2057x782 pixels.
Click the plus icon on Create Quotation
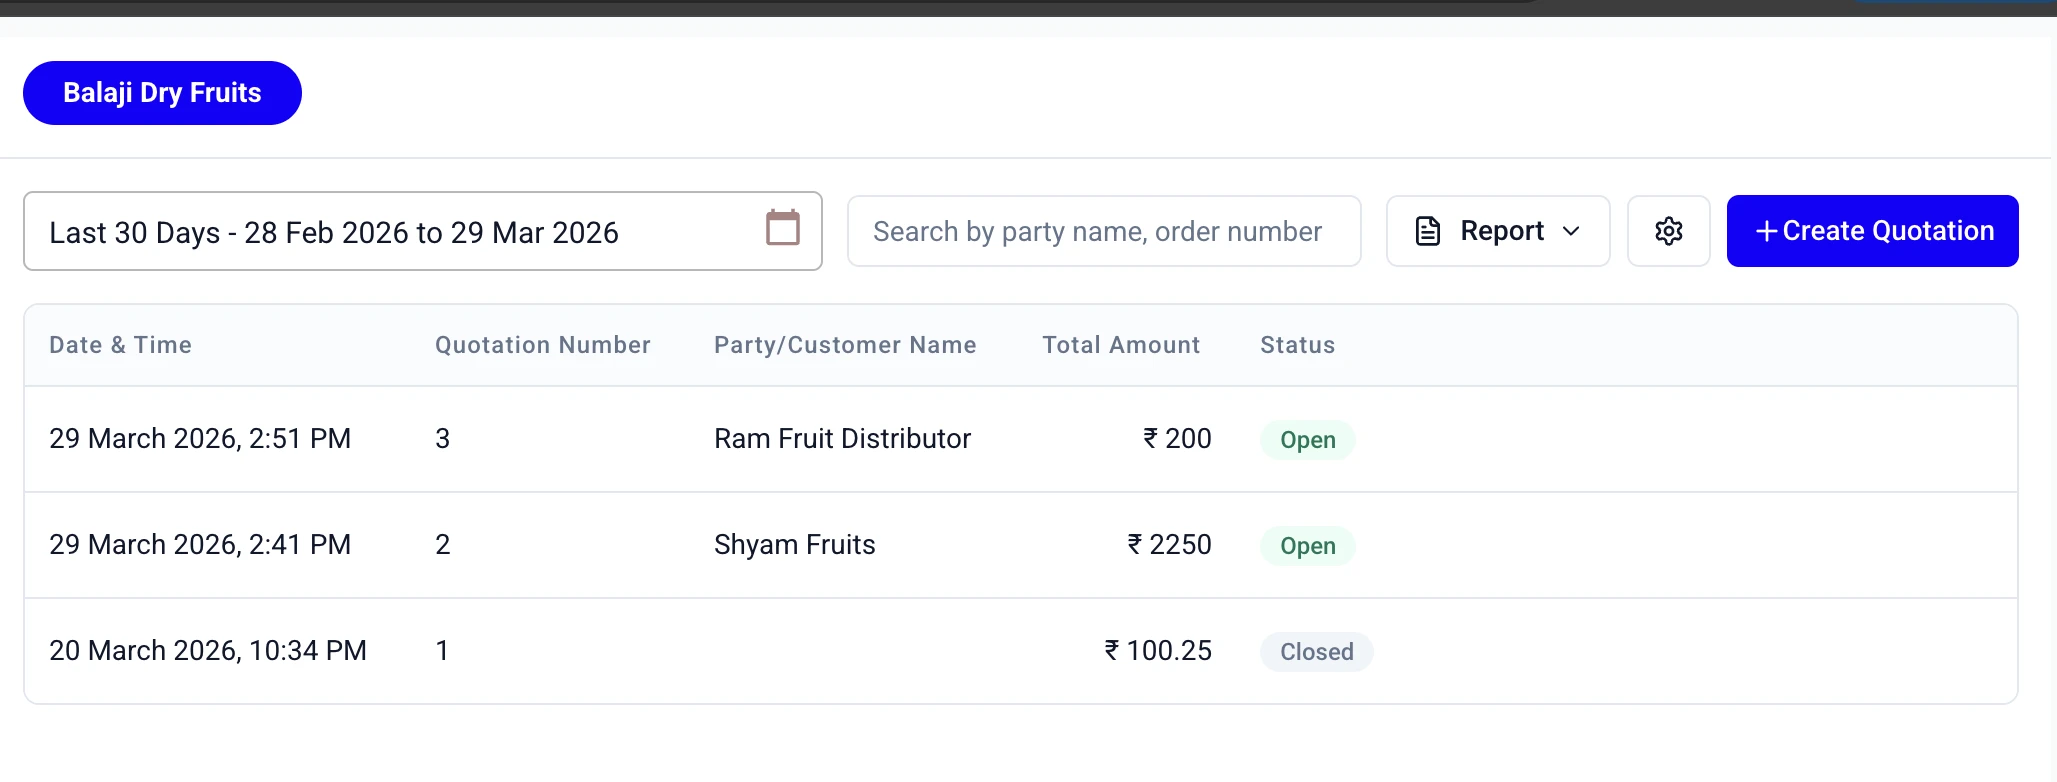tap(1766, 230)
